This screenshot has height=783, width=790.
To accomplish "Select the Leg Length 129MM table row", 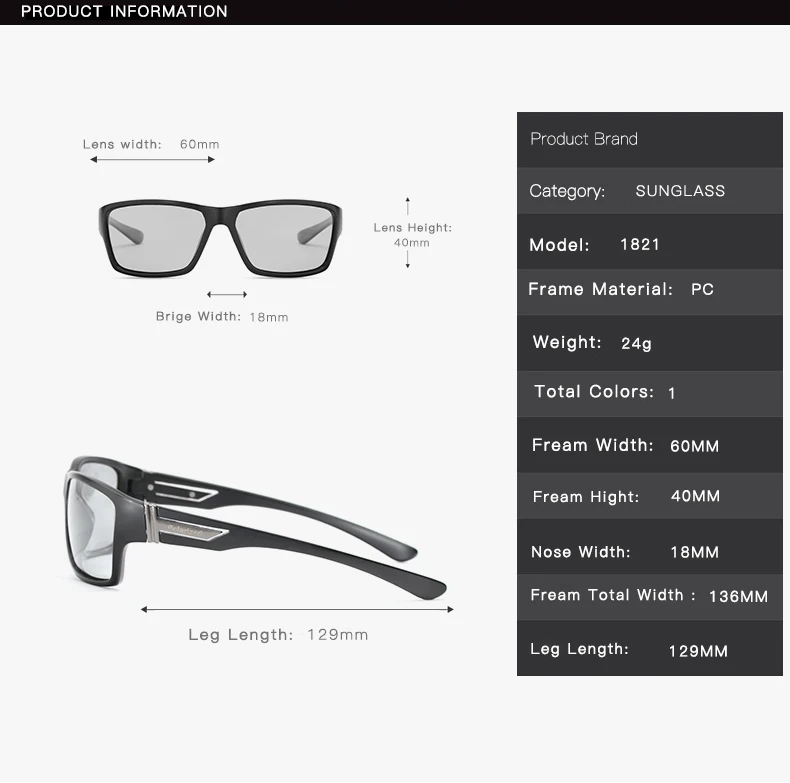I will (649, 648).
